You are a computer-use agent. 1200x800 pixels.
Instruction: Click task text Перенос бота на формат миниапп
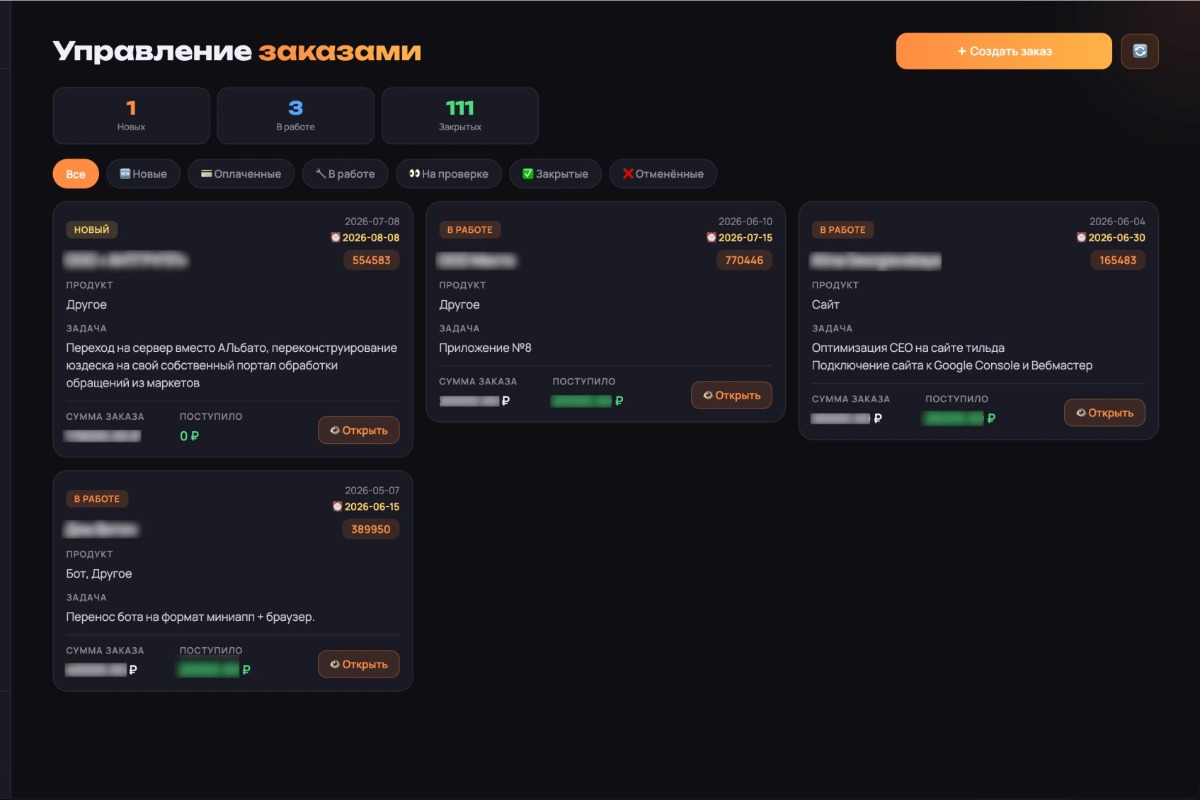tap(190, 617)
